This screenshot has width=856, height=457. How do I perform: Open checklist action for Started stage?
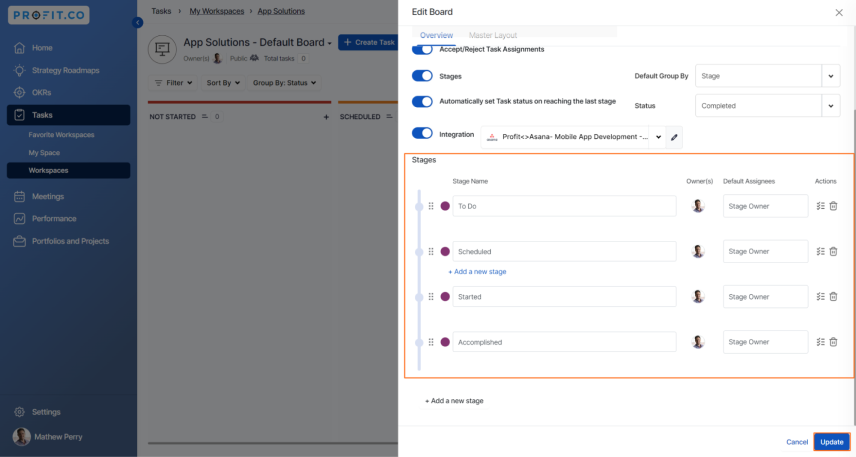(821, 297)
